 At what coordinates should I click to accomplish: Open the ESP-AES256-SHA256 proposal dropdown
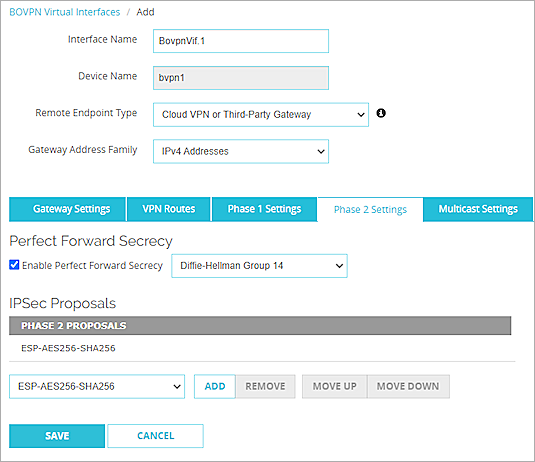(x=97, y=387)
